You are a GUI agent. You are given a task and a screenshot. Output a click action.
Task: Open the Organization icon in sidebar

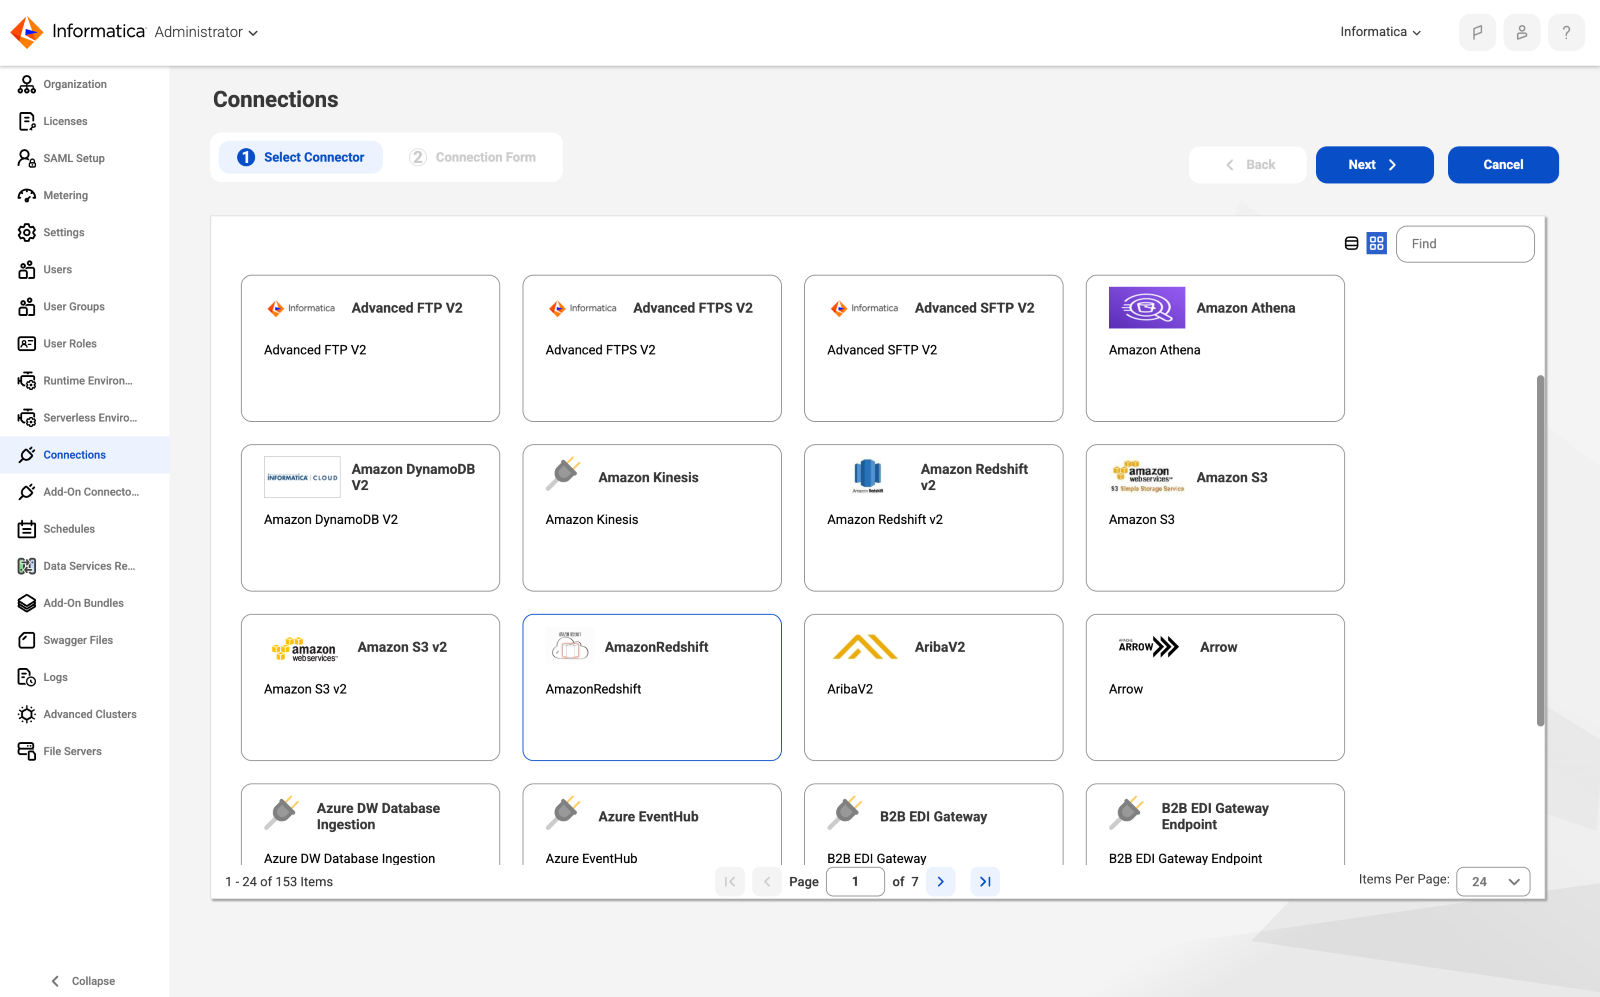pyautogui.click(x=27, y=84)
